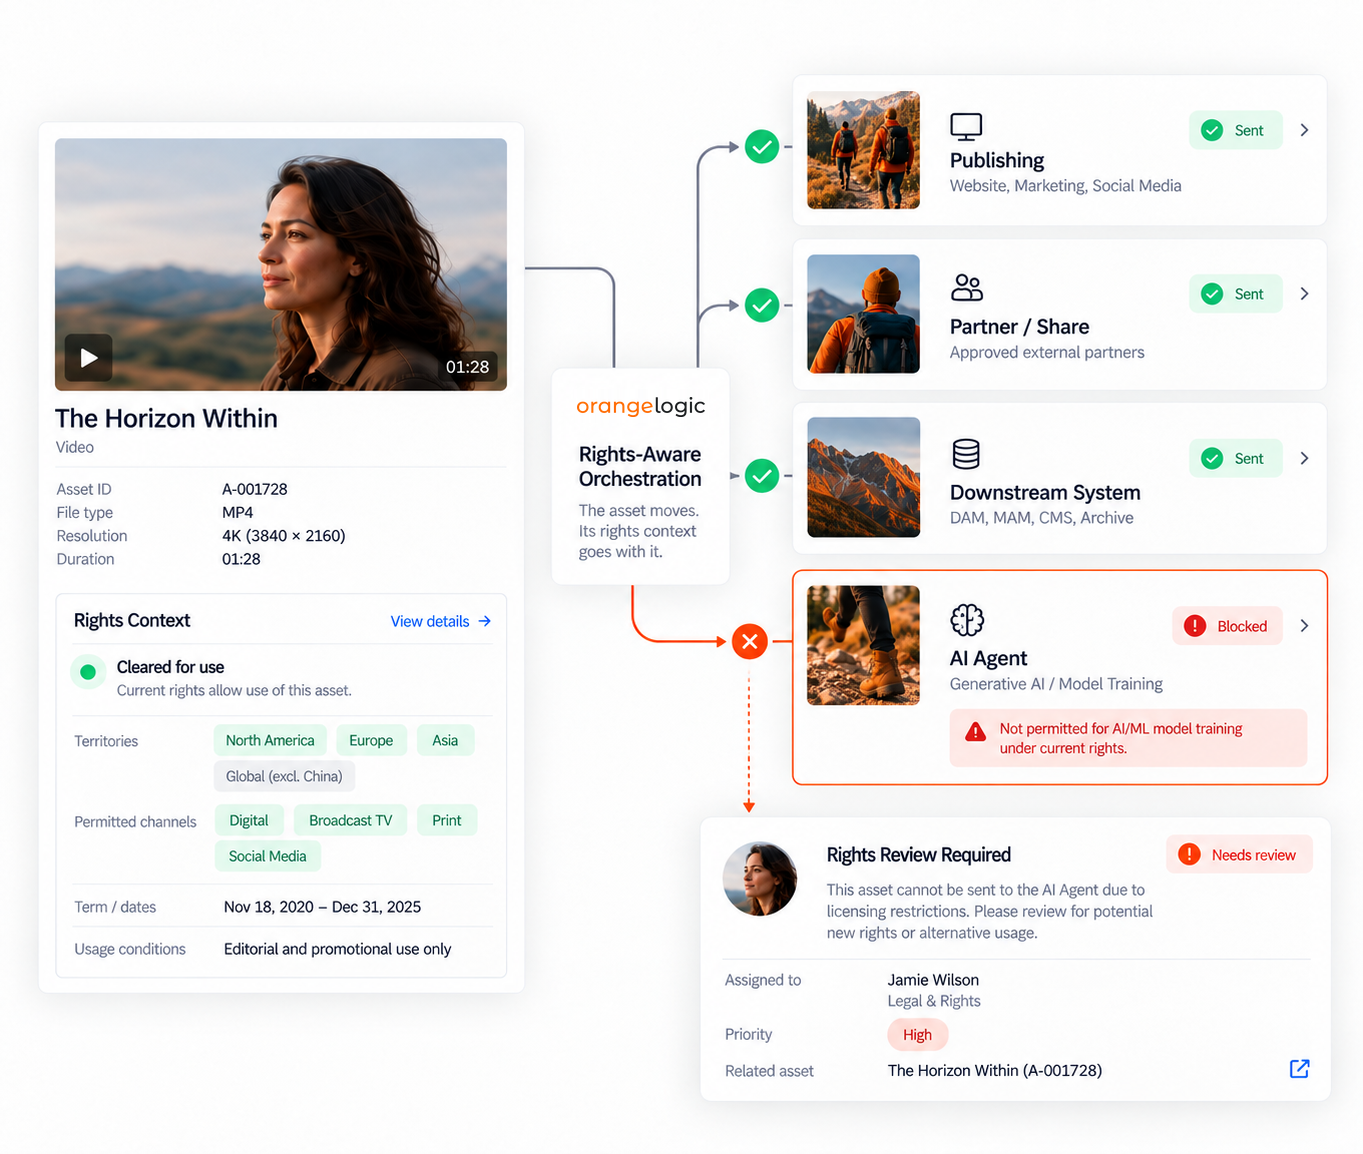This screenshot has height=1154, width=1363.
Task: Open View details link in Rights Context
Action: click(x=441, y=621)
